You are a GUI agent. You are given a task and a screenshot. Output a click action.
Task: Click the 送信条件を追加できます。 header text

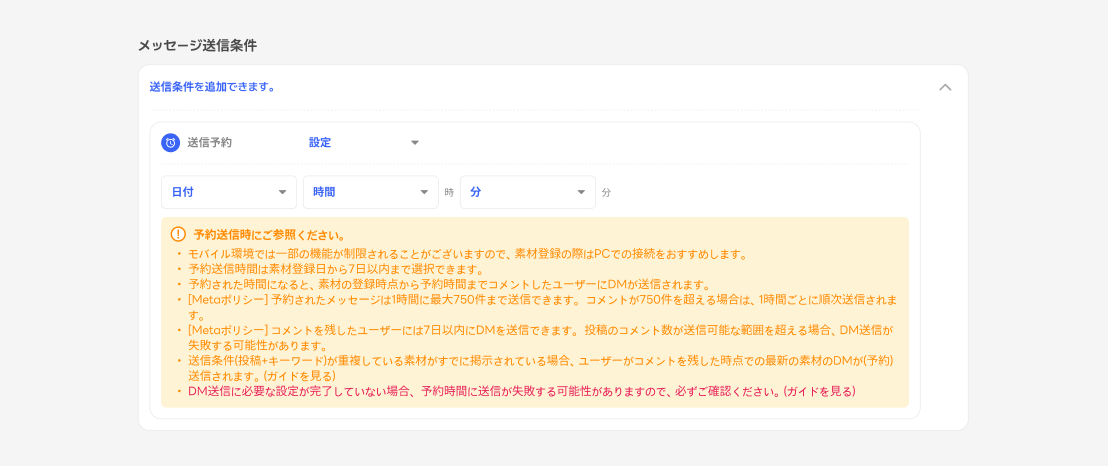[x=212, y=87]
